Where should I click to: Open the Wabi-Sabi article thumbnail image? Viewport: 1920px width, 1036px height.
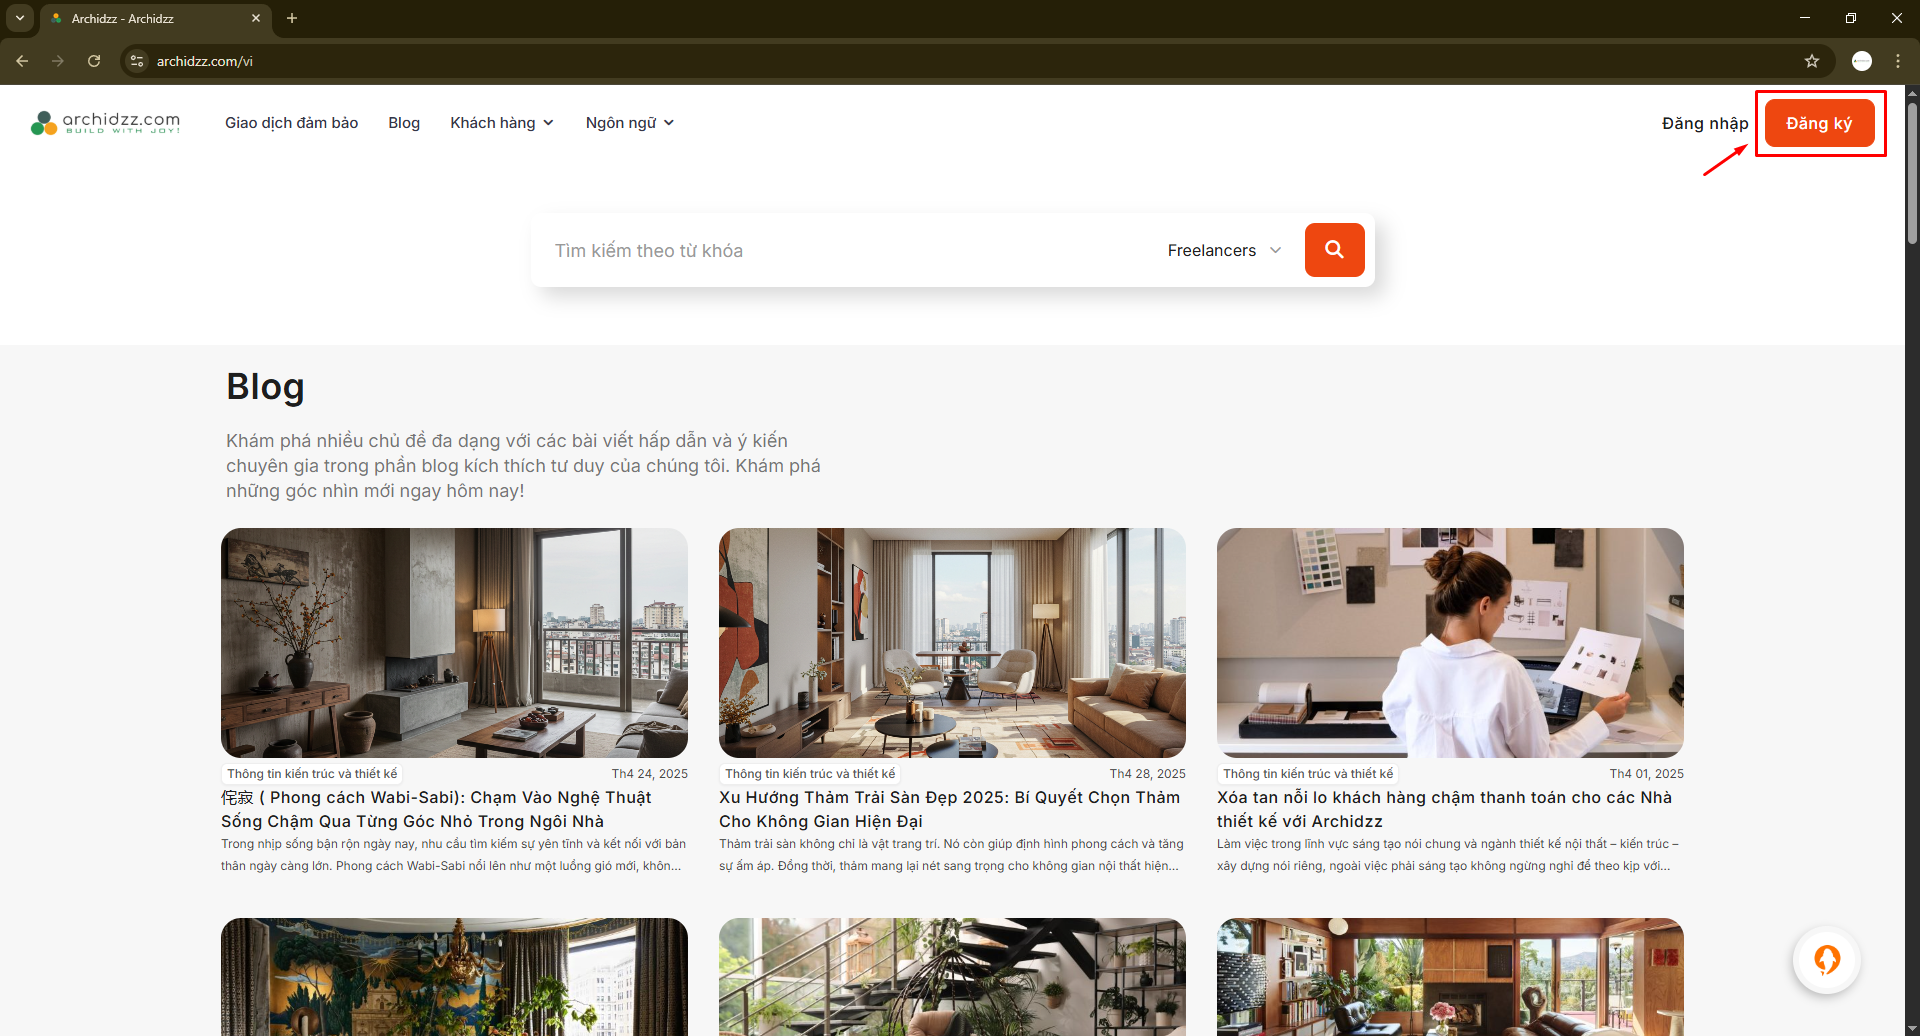[x=454, y=642]
